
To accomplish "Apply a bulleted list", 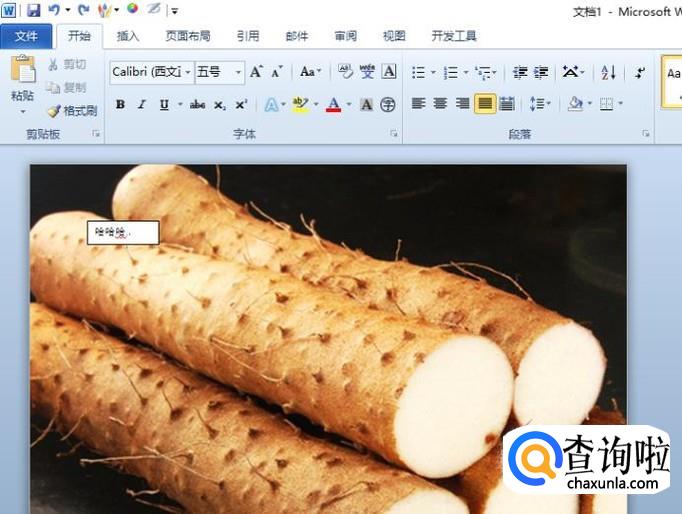I will [418, 72].
